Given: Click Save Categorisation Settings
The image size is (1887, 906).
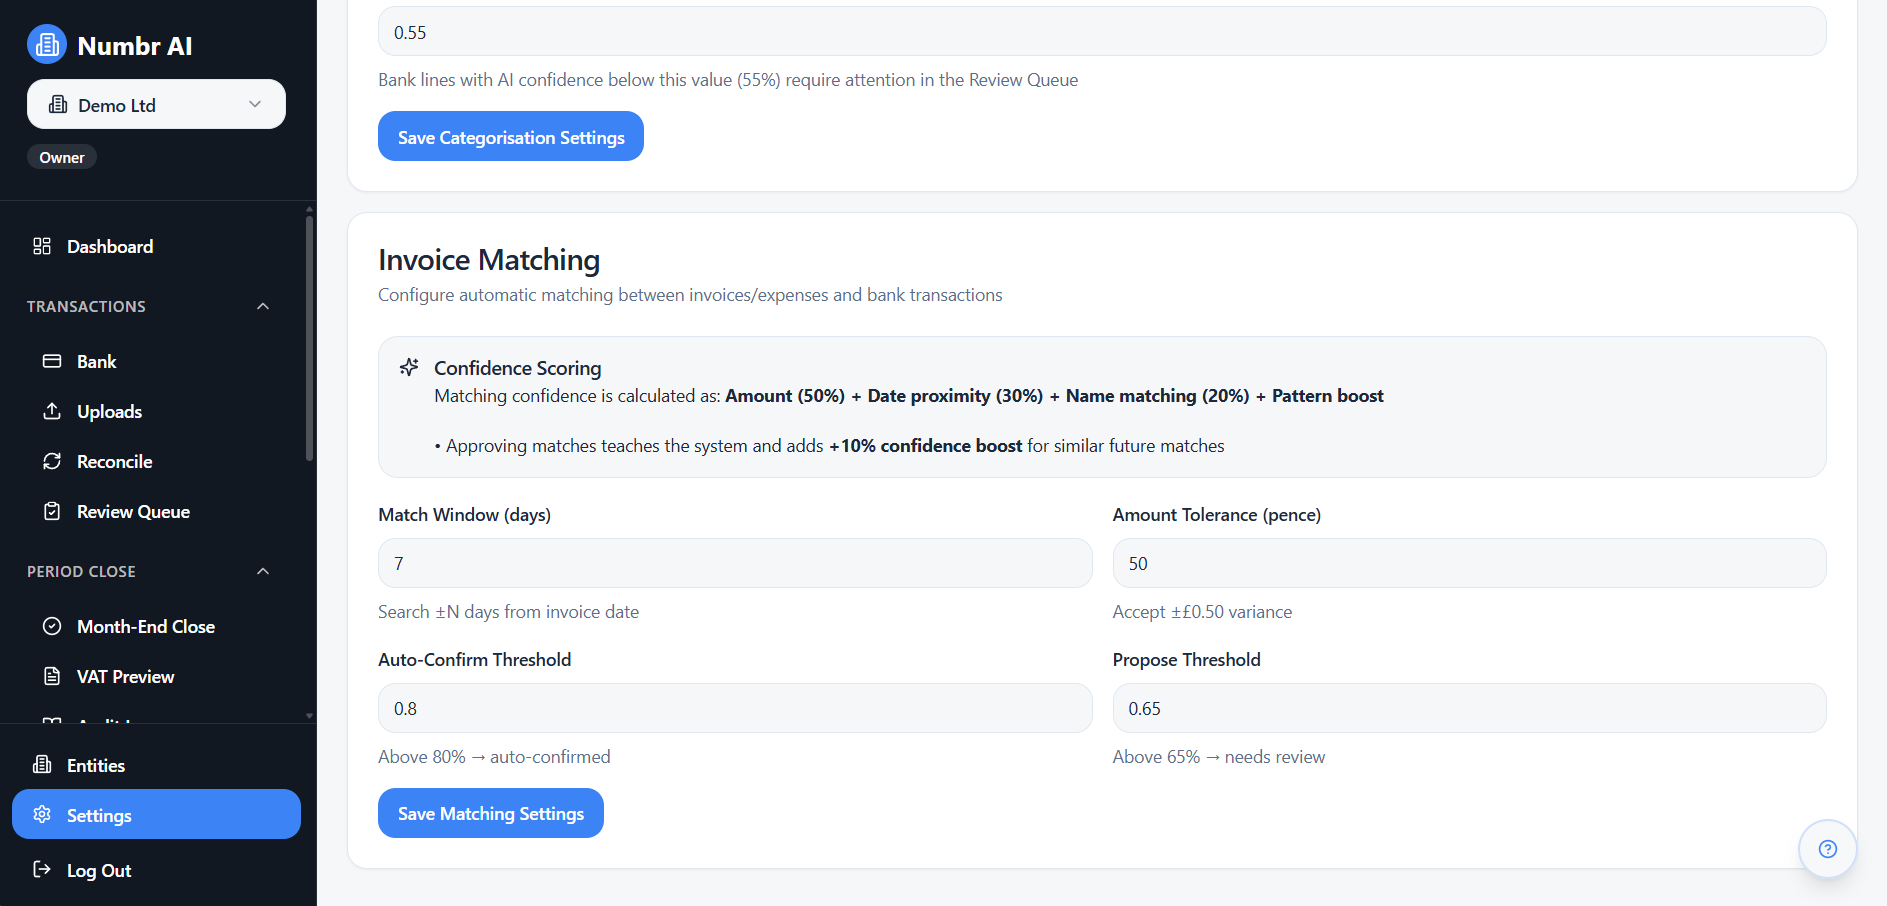Looking at the screenshot, I should (x=510, y=136).
